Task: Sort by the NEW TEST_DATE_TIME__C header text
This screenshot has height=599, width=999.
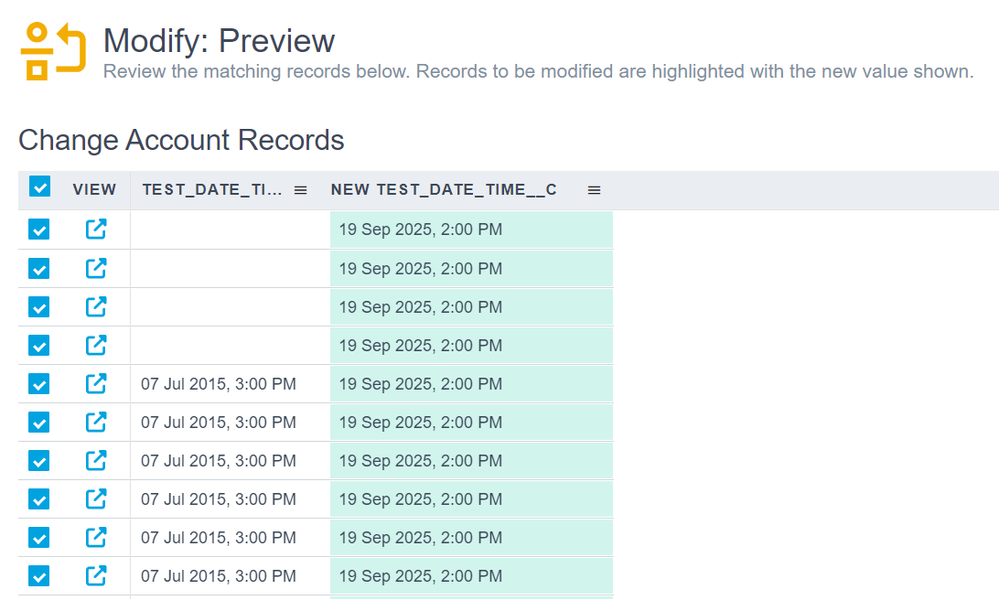Action: point(443,190)
